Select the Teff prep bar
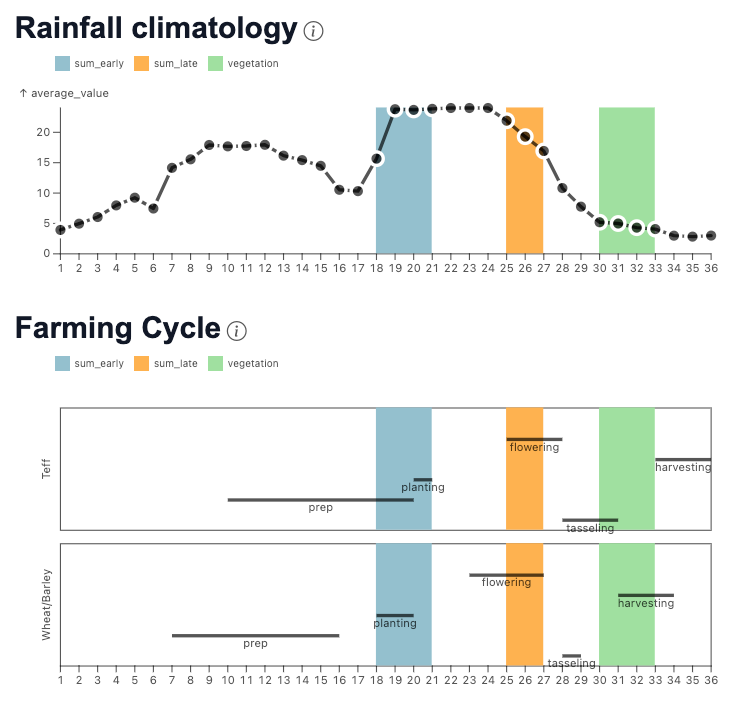The height and width of the screenshot is (712, 733). point(320,499)
